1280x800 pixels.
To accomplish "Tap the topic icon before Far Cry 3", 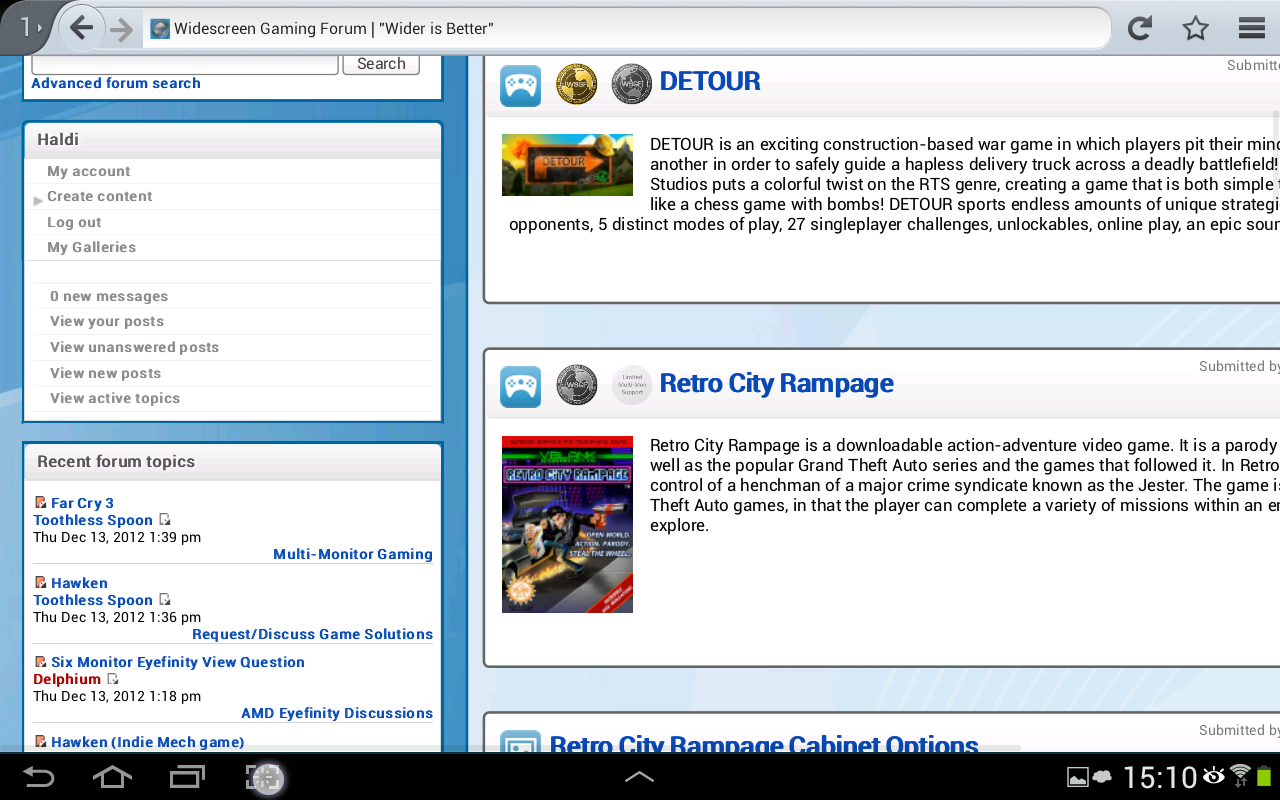I will (40, 502).
